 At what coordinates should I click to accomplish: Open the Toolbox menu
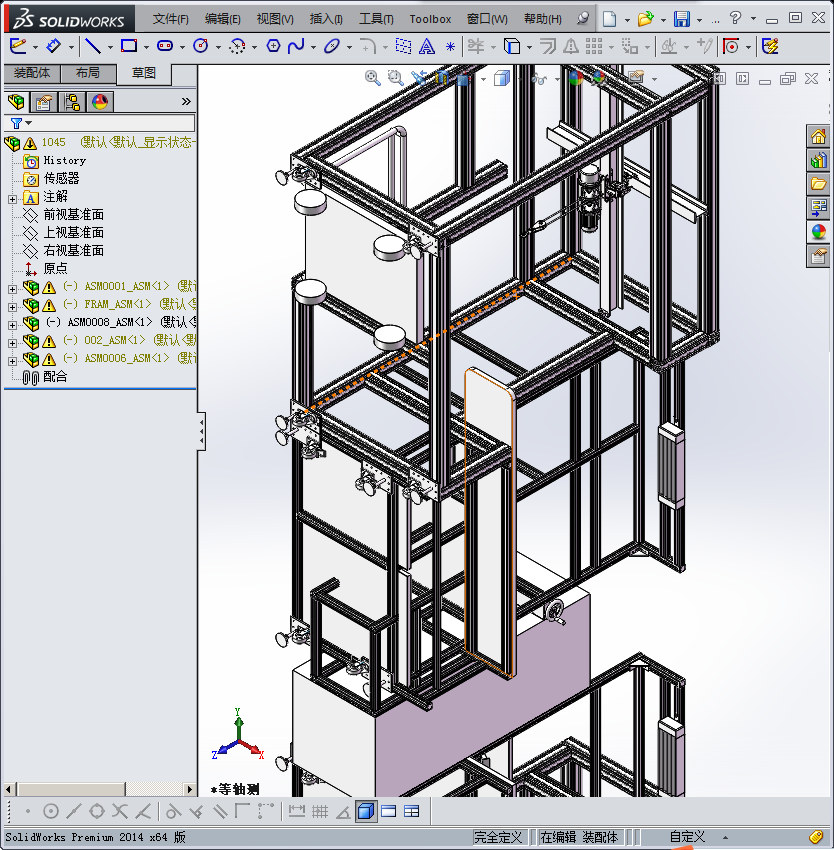(430, 19)
